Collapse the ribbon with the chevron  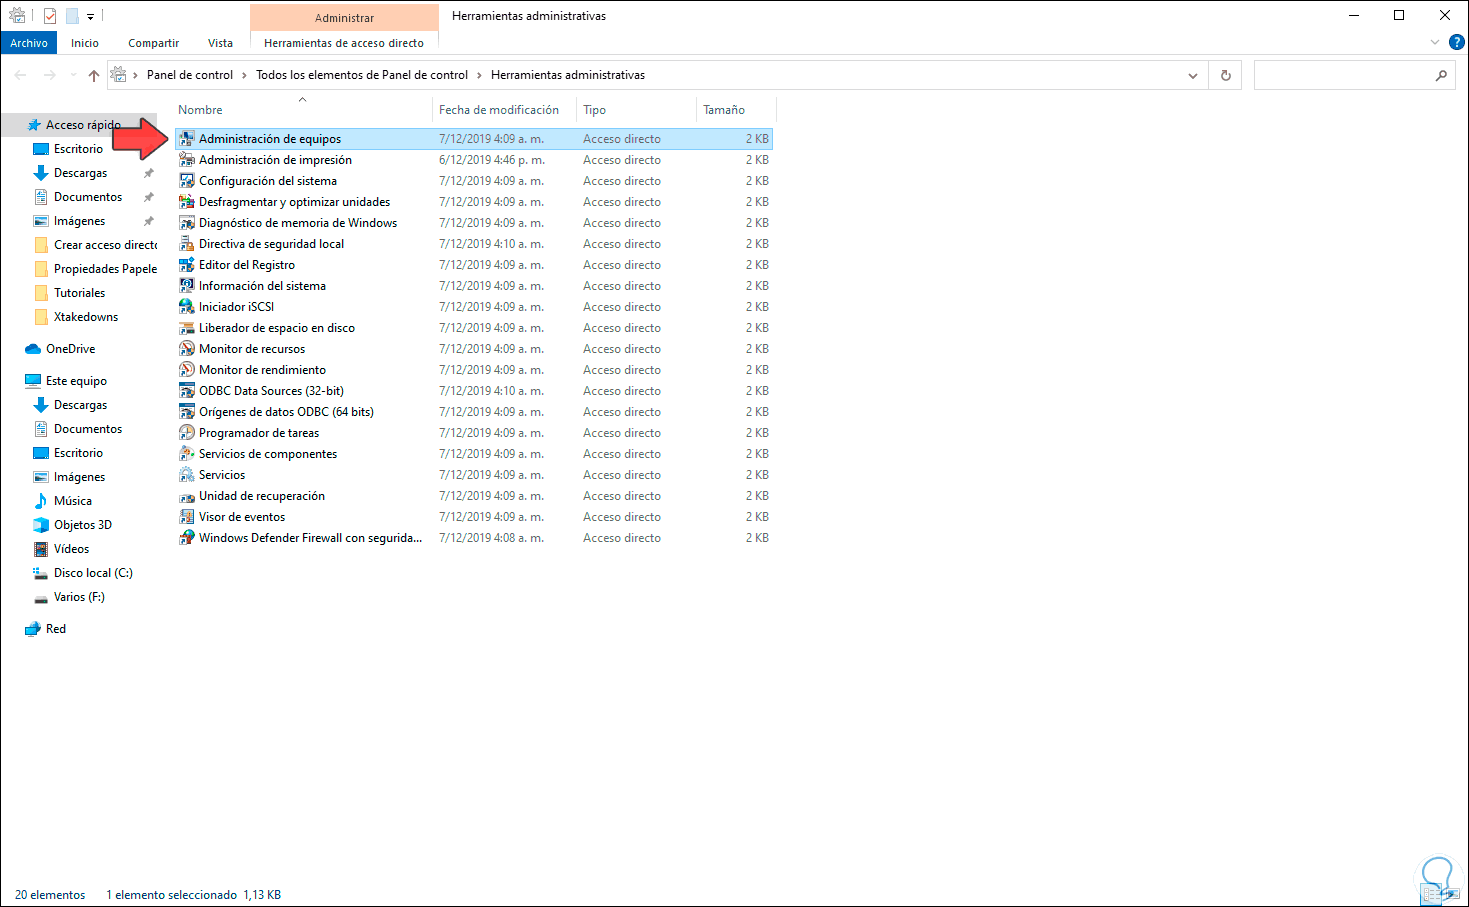1435,43
